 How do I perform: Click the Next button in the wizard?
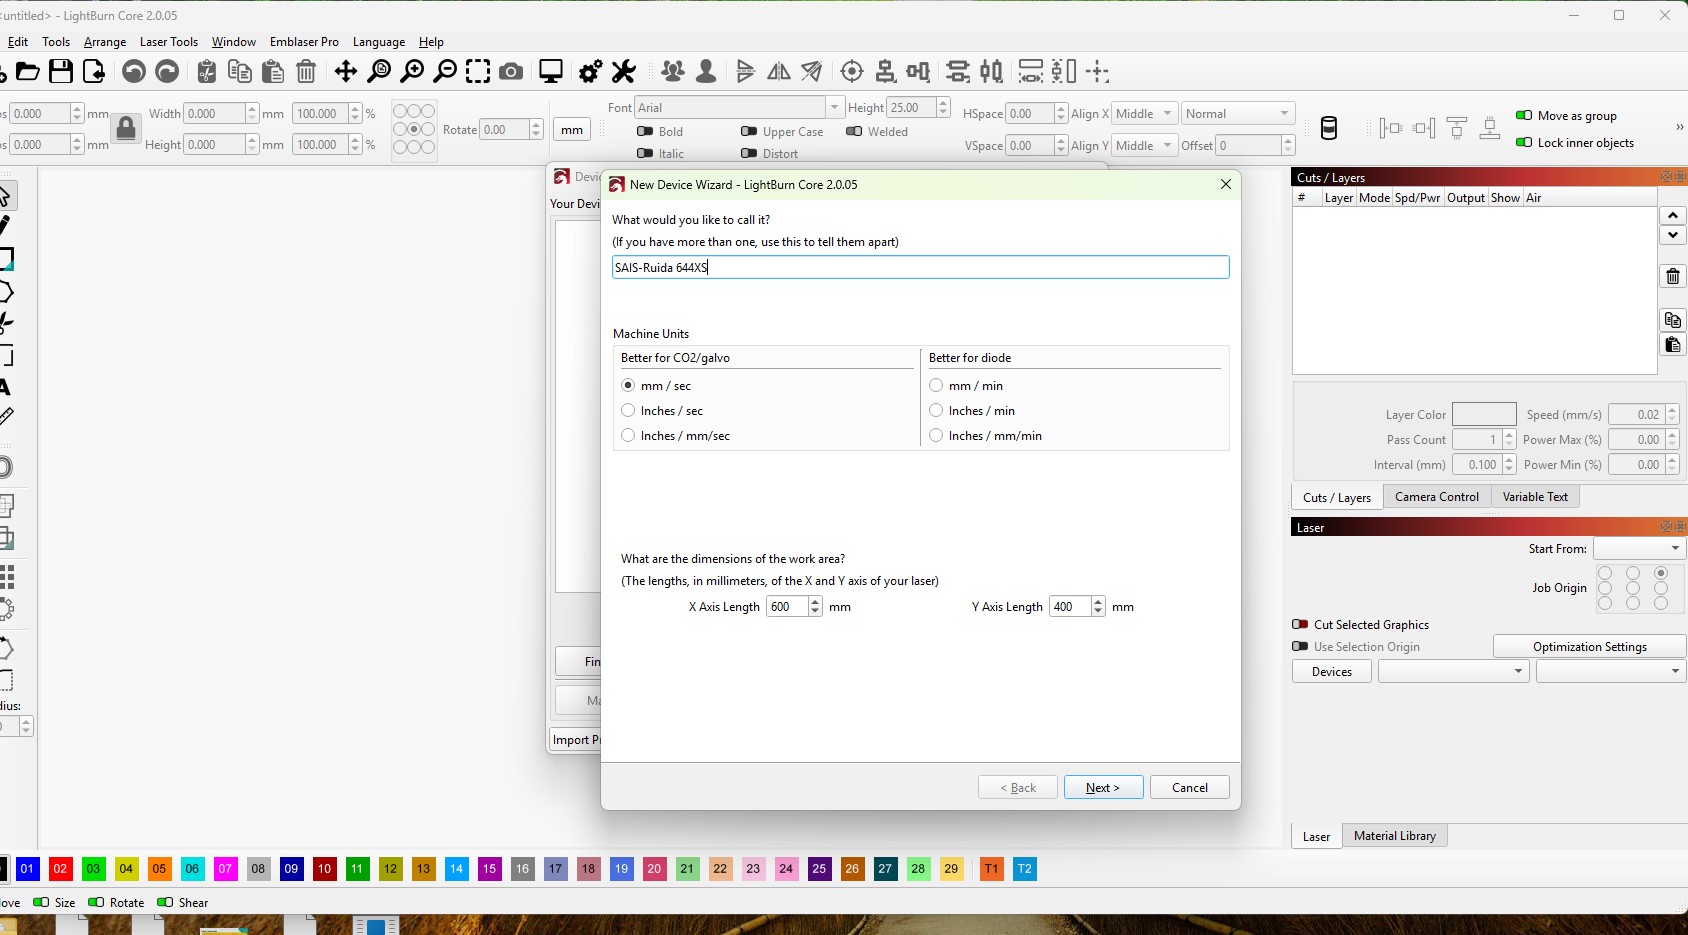pyautogui.click(x=1103, y=787)
